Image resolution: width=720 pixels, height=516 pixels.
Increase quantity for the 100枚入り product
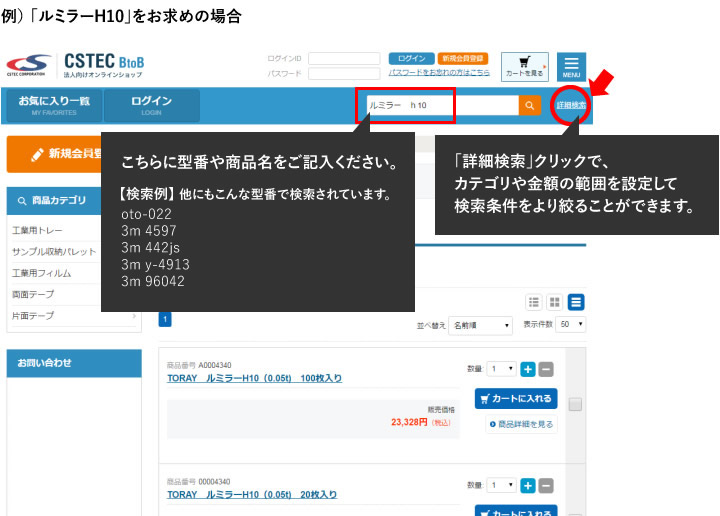(x=528, y=369)
